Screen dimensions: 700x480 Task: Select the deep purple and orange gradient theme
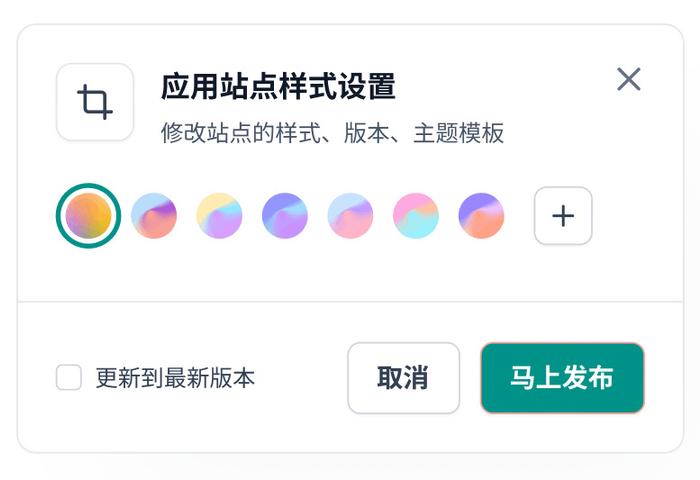[481, 216]
